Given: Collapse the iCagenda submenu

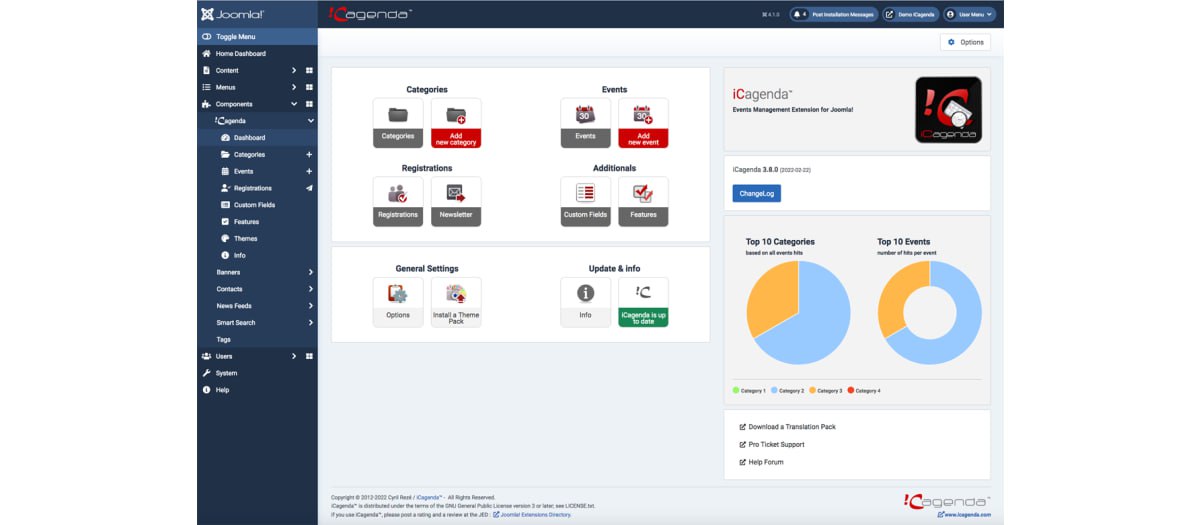Looking at the screenshot, I should click(x=310, y=121).
